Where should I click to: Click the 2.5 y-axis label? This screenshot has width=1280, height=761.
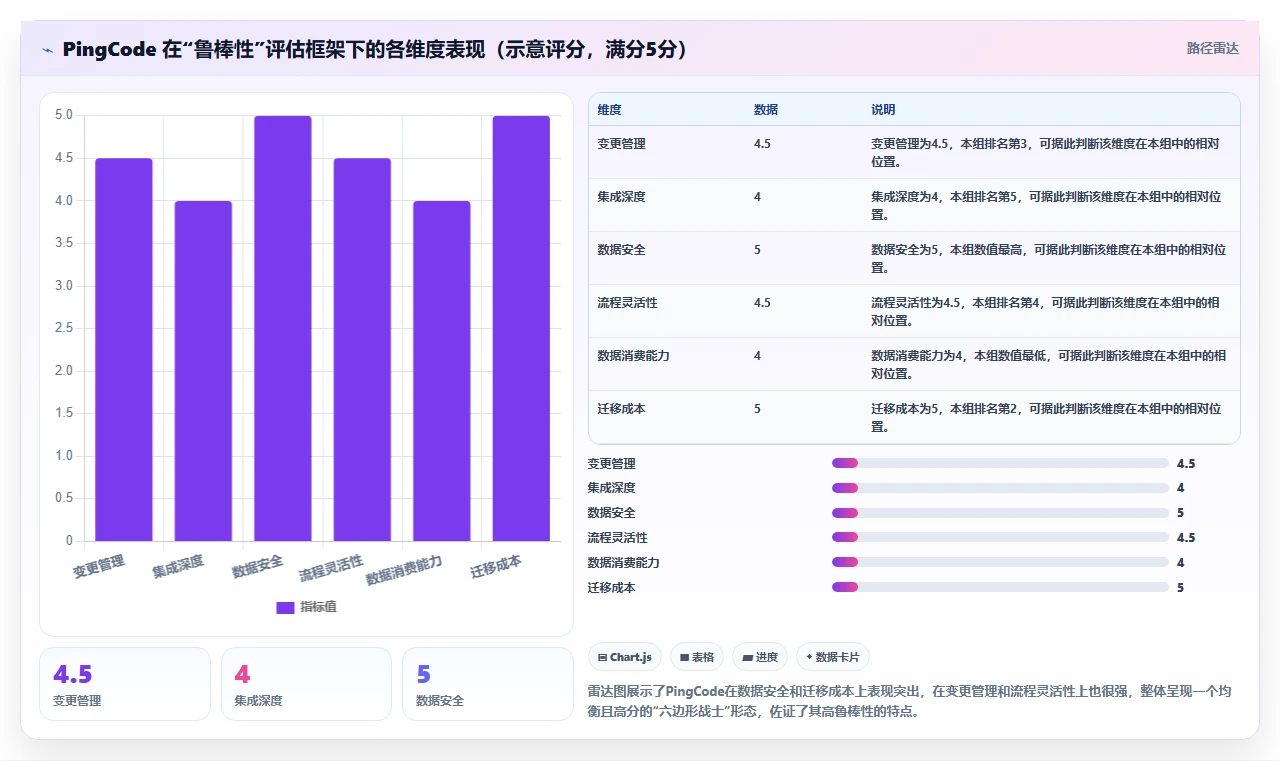(64, 328)
